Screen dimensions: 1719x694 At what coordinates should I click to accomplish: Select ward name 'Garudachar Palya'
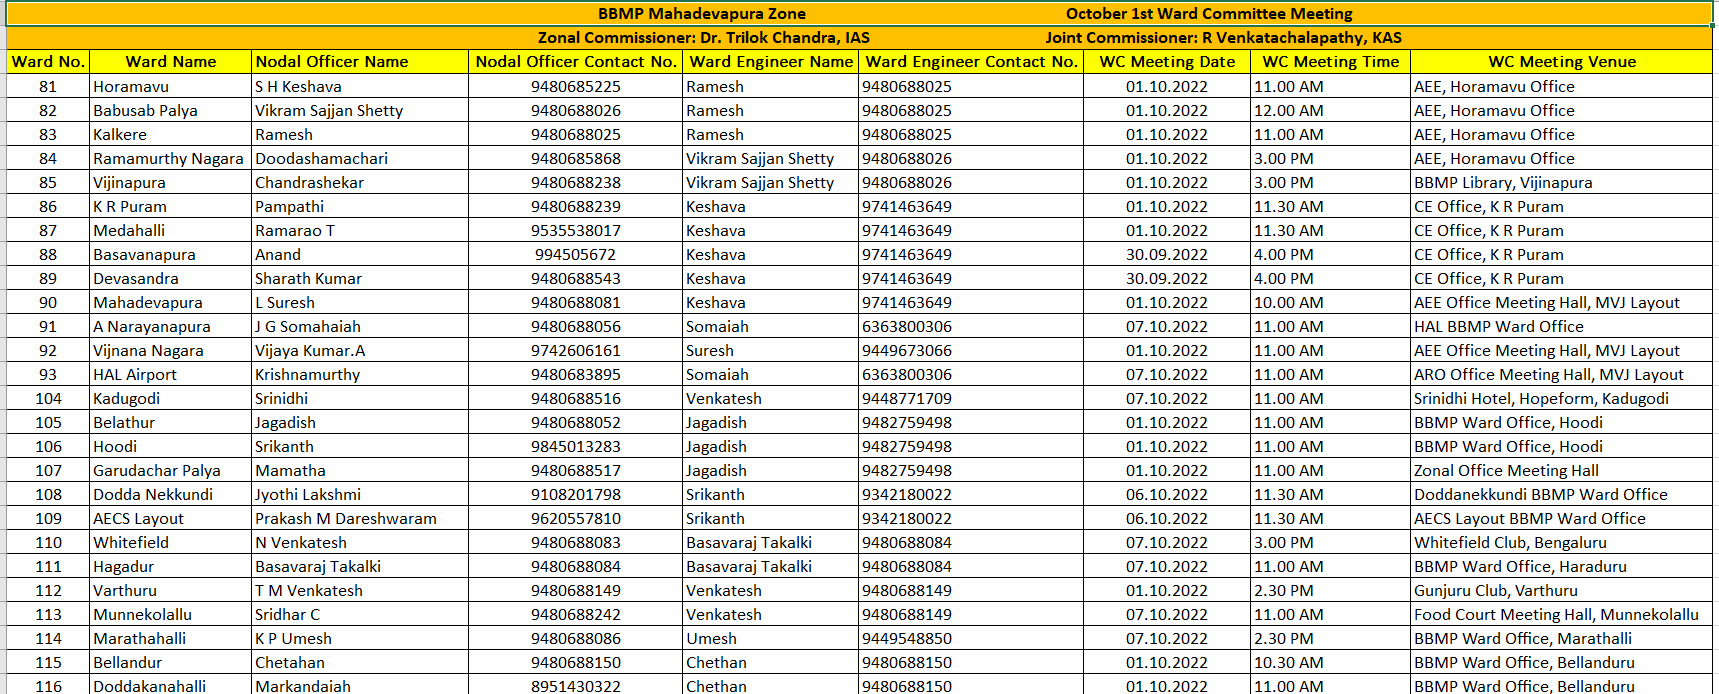tap(171, 471)
